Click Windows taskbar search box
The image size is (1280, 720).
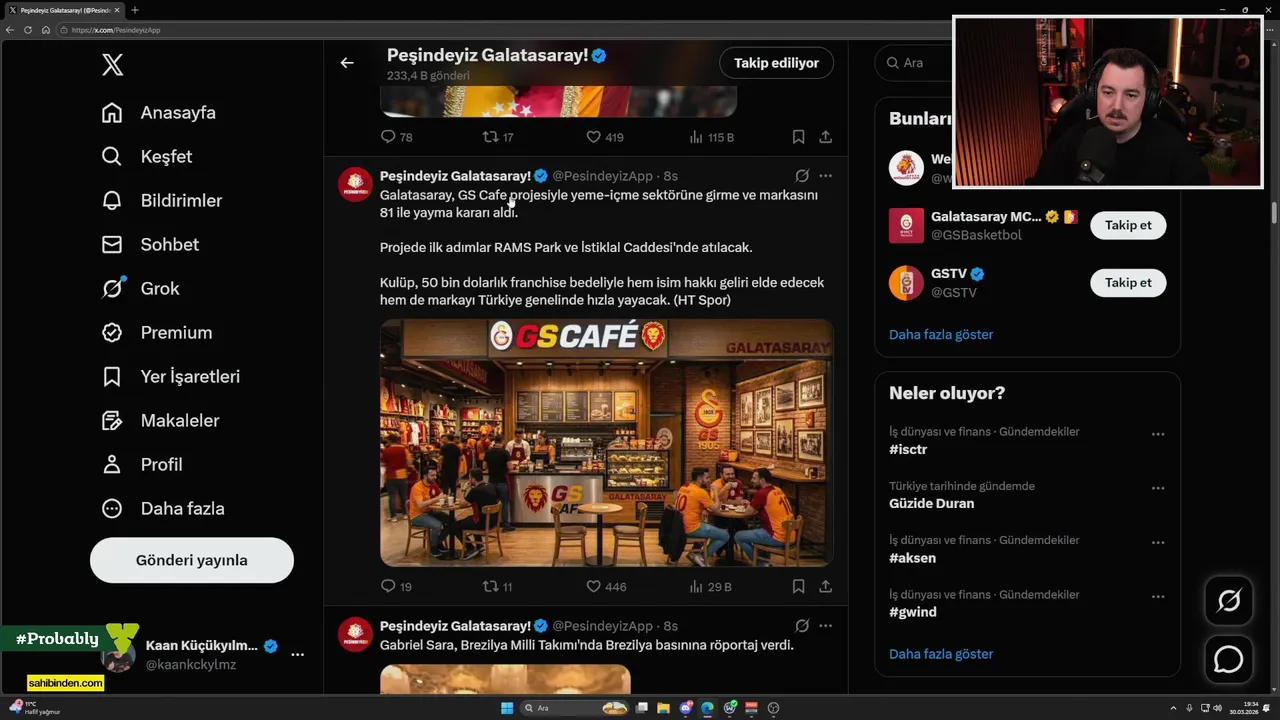[574, 708]
